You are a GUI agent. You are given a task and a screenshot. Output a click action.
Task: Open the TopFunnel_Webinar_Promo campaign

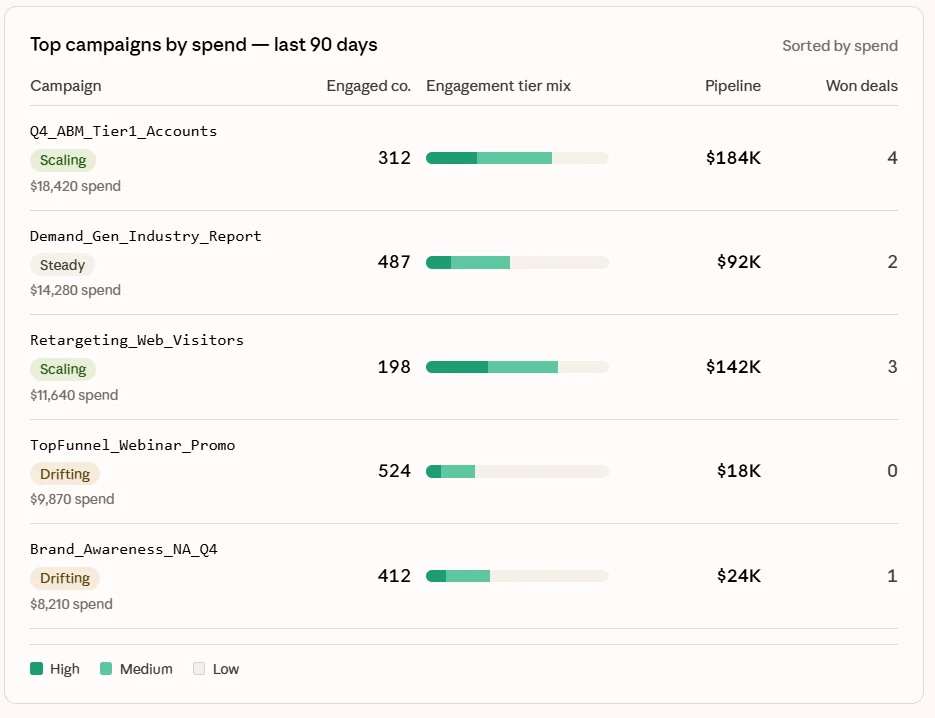pyautogui.click(x=132, y=445)
